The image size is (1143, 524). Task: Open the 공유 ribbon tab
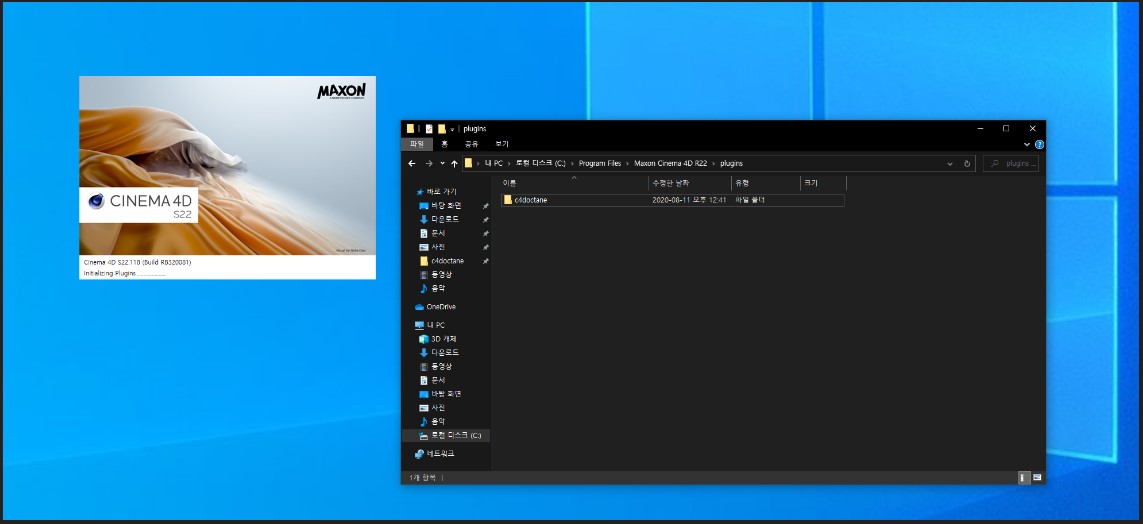pyautogui.click(x=472, y=144)
